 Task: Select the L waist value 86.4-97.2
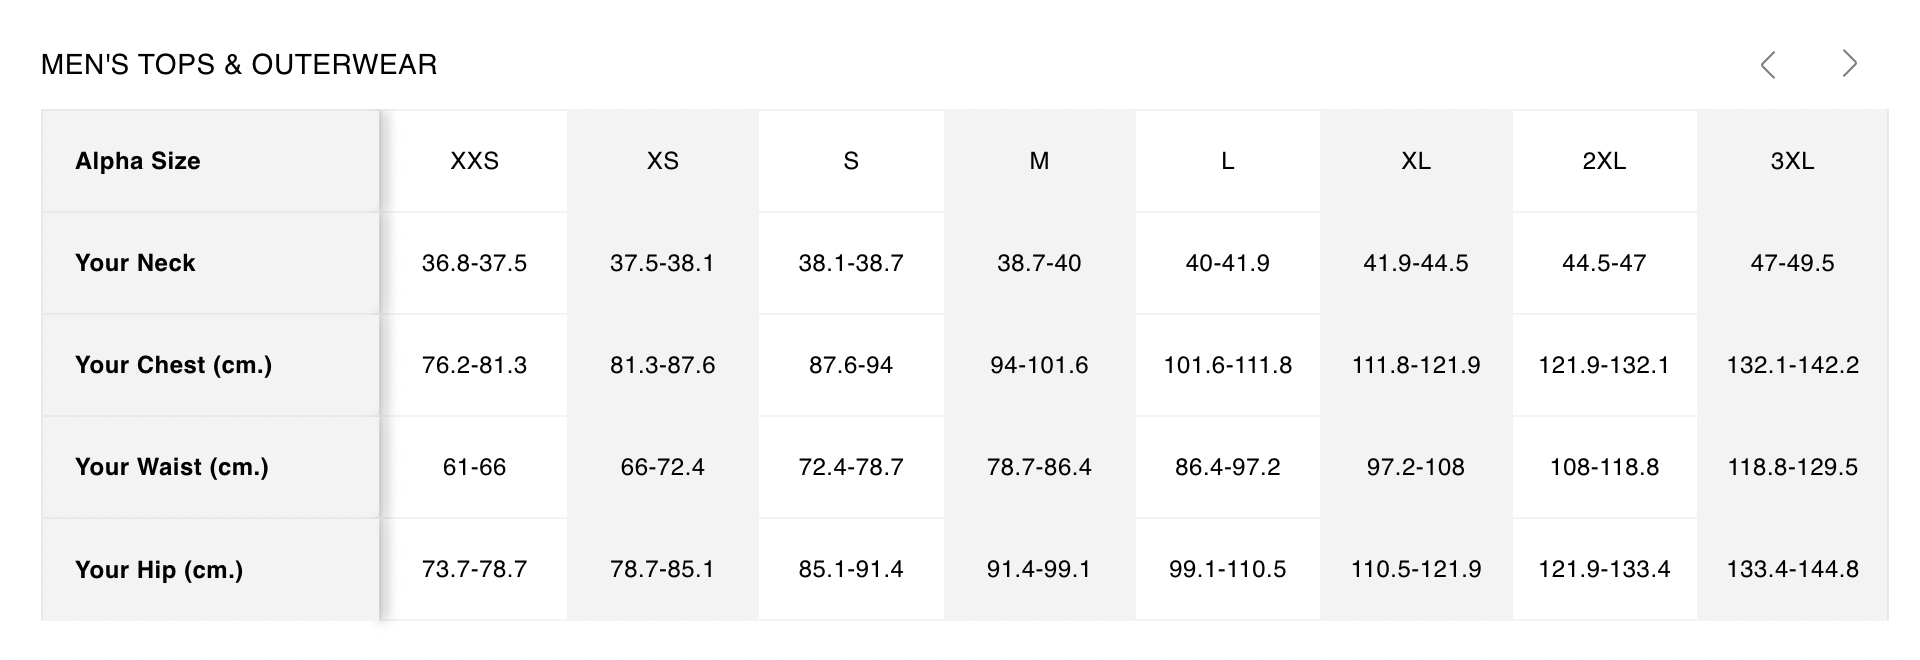[x=1227, y=467]
